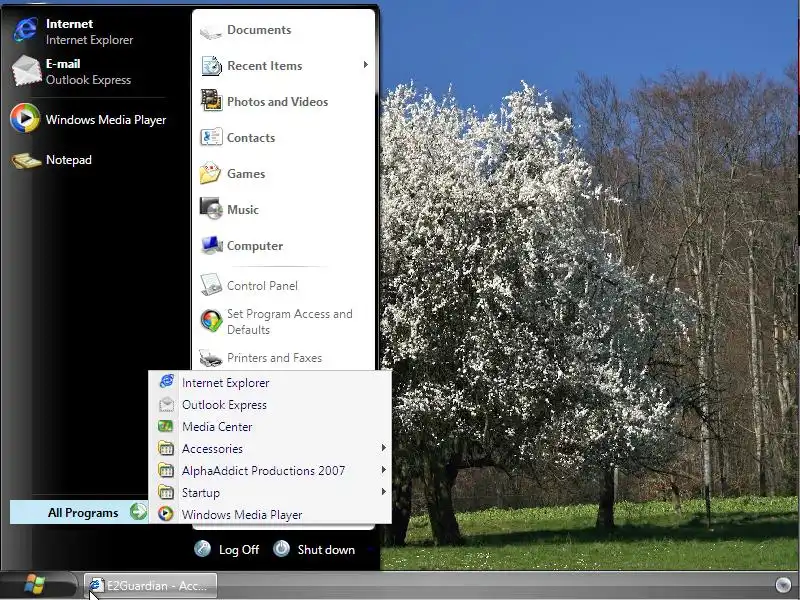The width and height of the screenshot is (800, 600).
Task: Expand the Accessories submenu arrow
Action: [x=383, y=447]
